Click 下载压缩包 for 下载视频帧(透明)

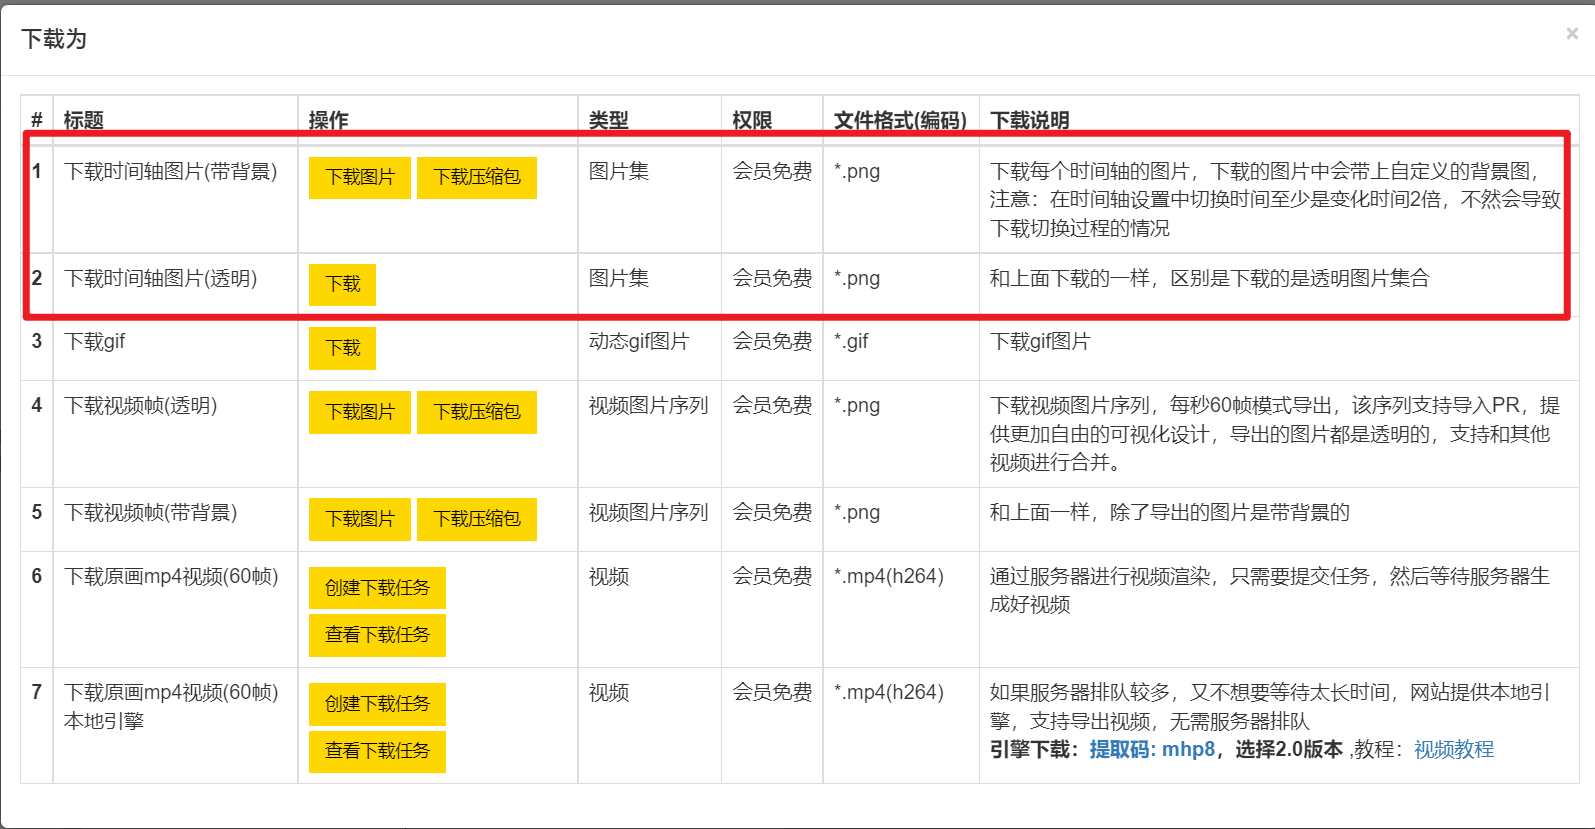pyautogui.click(x=476, y=412)
